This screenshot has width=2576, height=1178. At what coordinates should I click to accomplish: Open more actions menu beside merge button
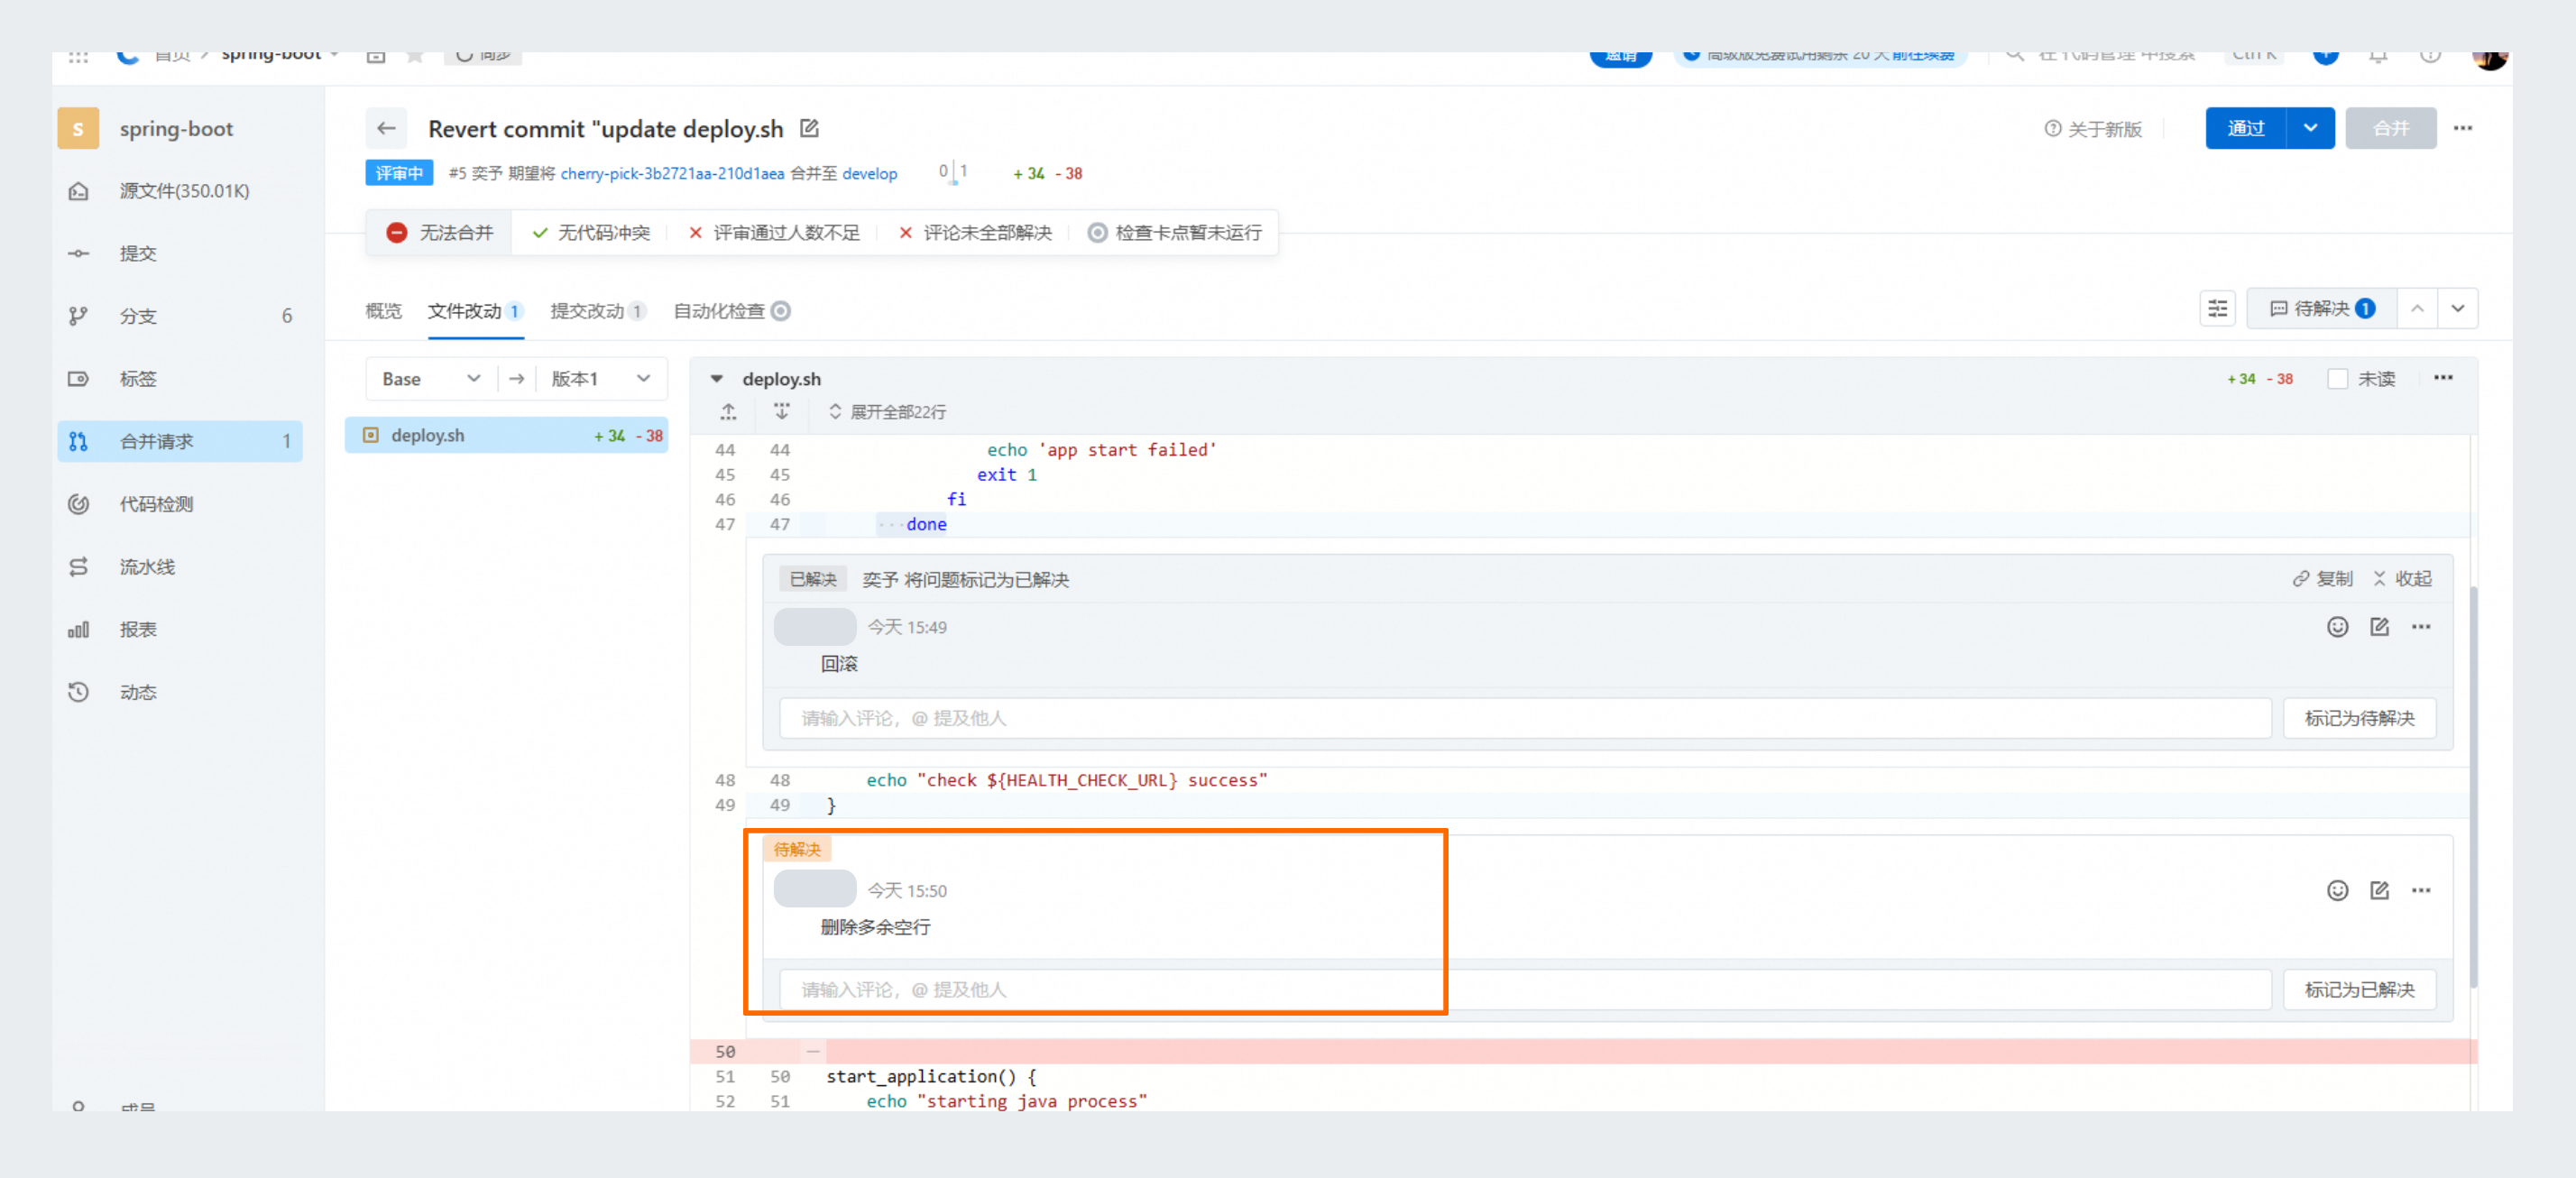point(2463,128)
